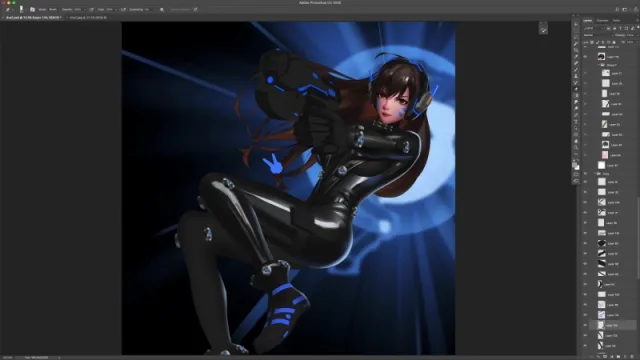Select the Rectangular Marquee tool
Viewport: 640px width, 360px height.
(x=576, y=31)
